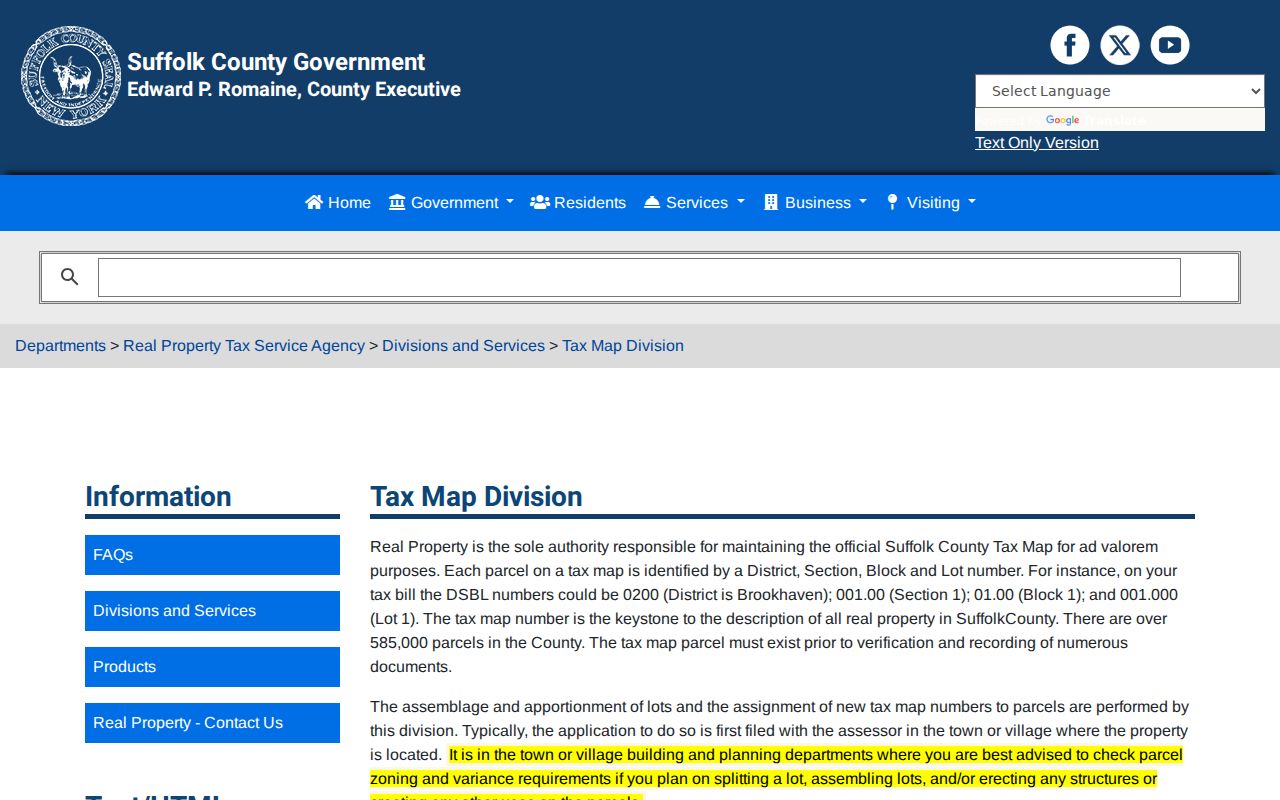Open the Departments breadcrumb link

coord(60,345)
